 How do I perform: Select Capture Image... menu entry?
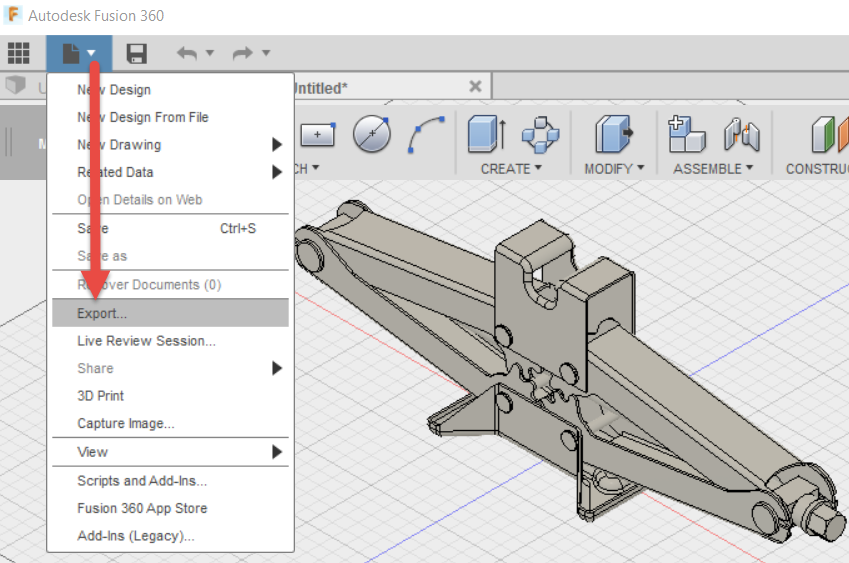170,423
